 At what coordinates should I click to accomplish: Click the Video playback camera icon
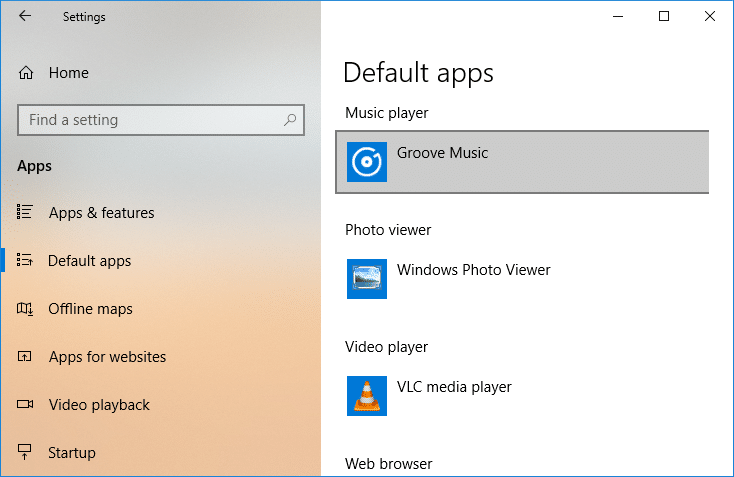pyautogui.click(x=25, y=405)
